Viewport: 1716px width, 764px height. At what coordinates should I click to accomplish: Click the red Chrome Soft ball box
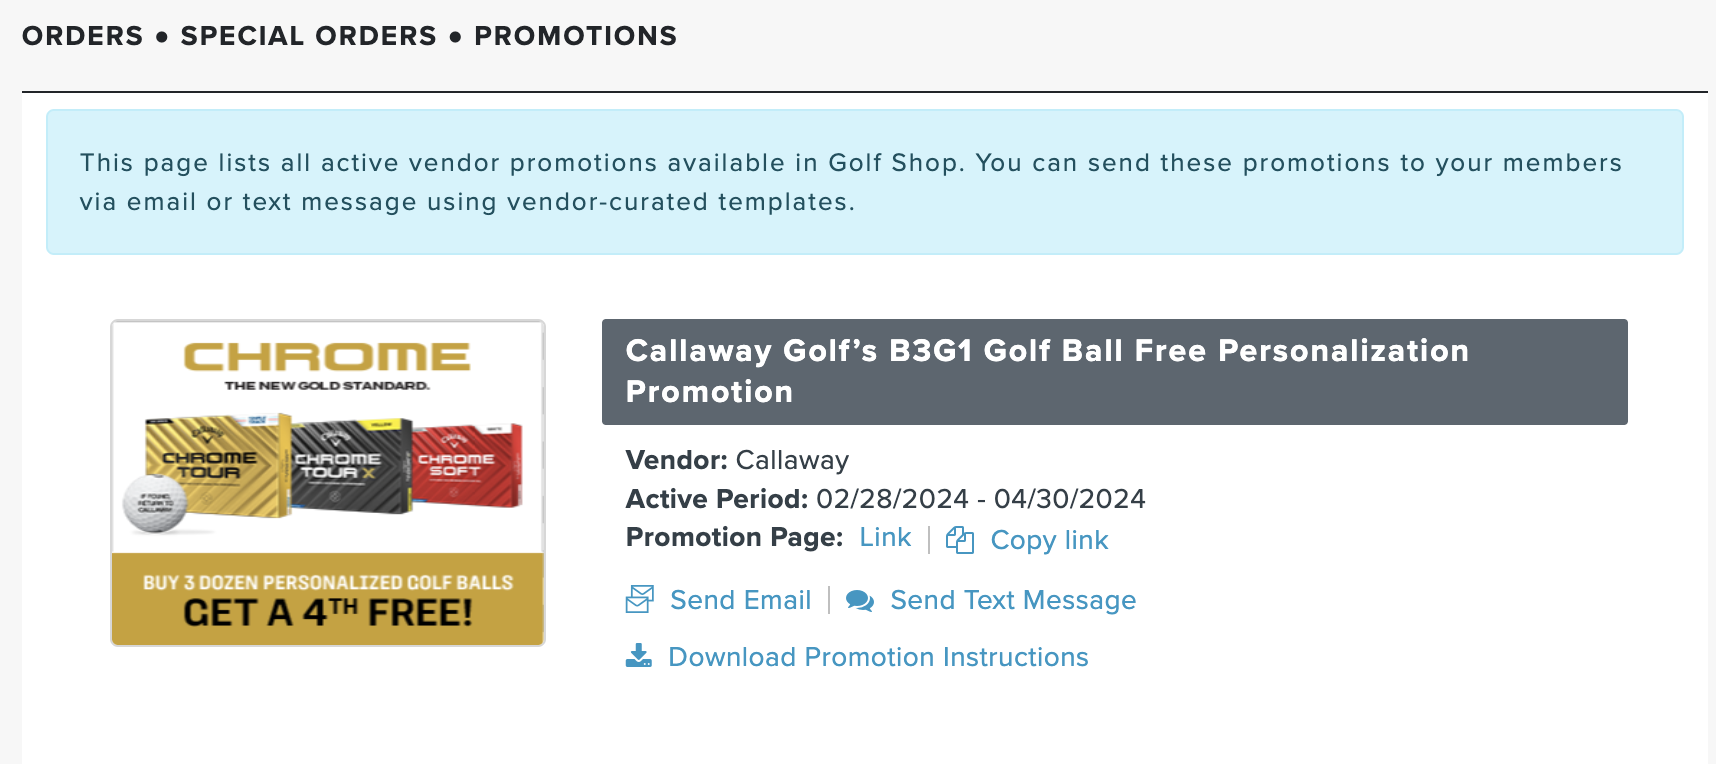click(467, 465)
